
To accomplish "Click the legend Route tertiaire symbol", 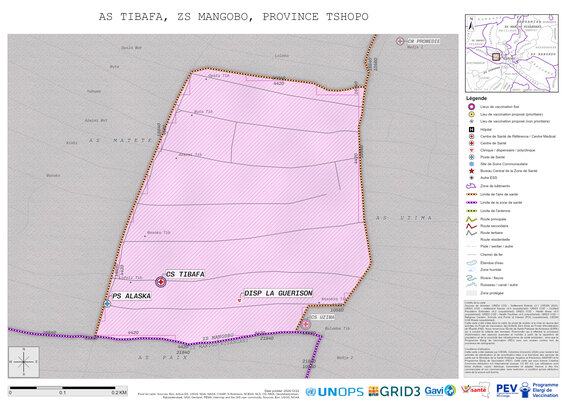I will (471, 233).
